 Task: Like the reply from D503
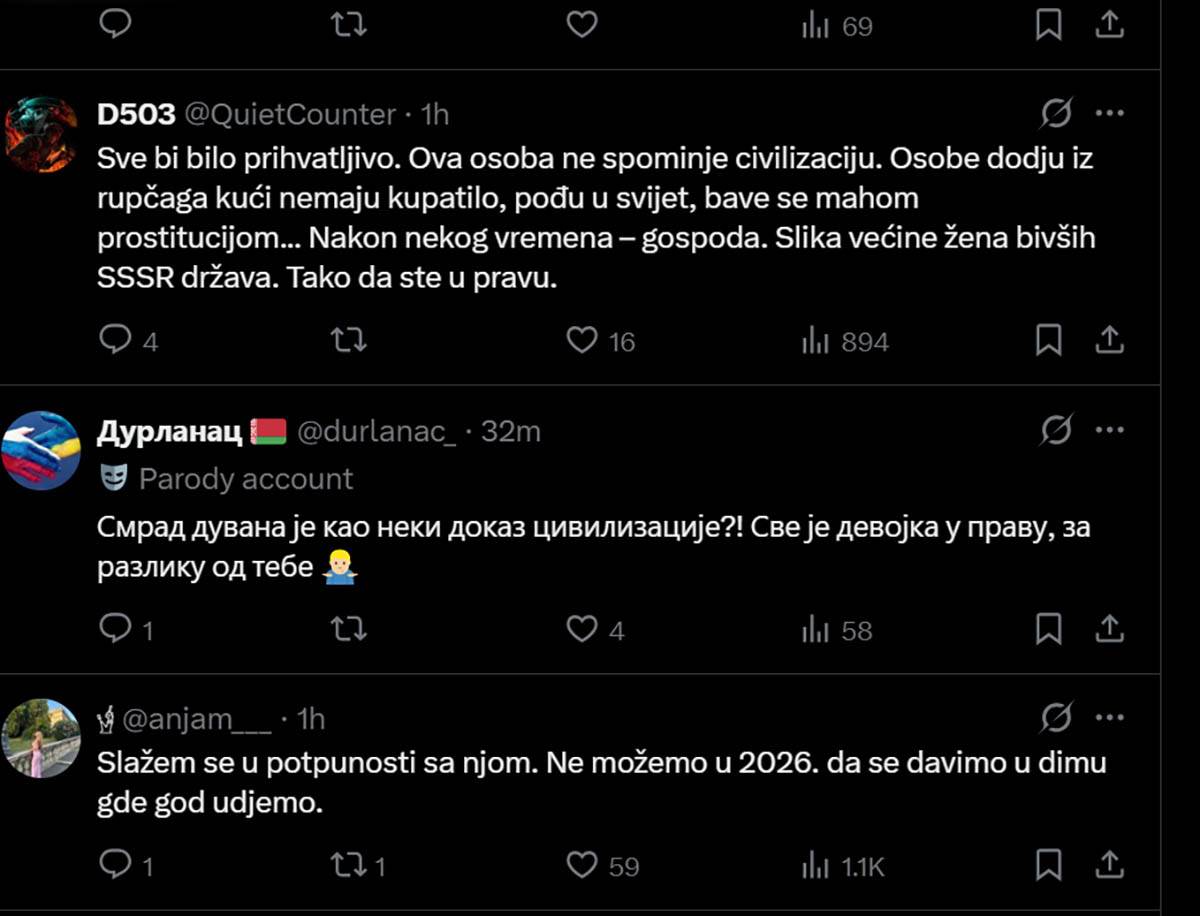click(581, 341)
